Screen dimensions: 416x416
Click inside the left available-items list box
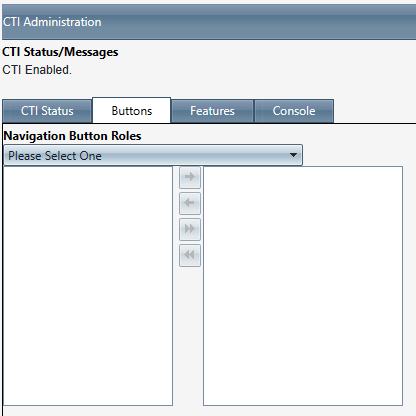(88, 286)
